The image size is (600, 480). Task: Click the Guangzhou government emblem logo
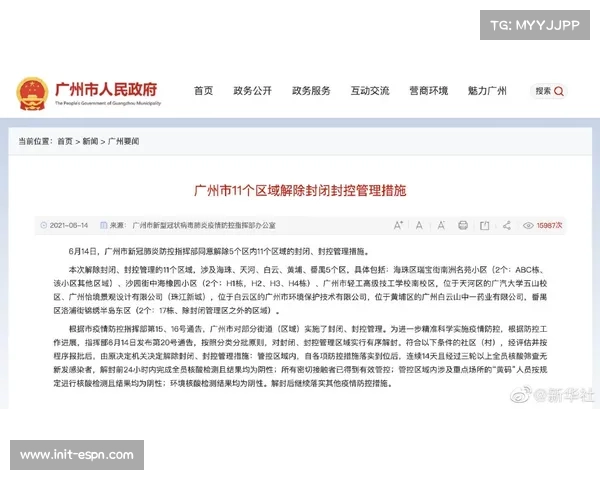pos(32,93)
